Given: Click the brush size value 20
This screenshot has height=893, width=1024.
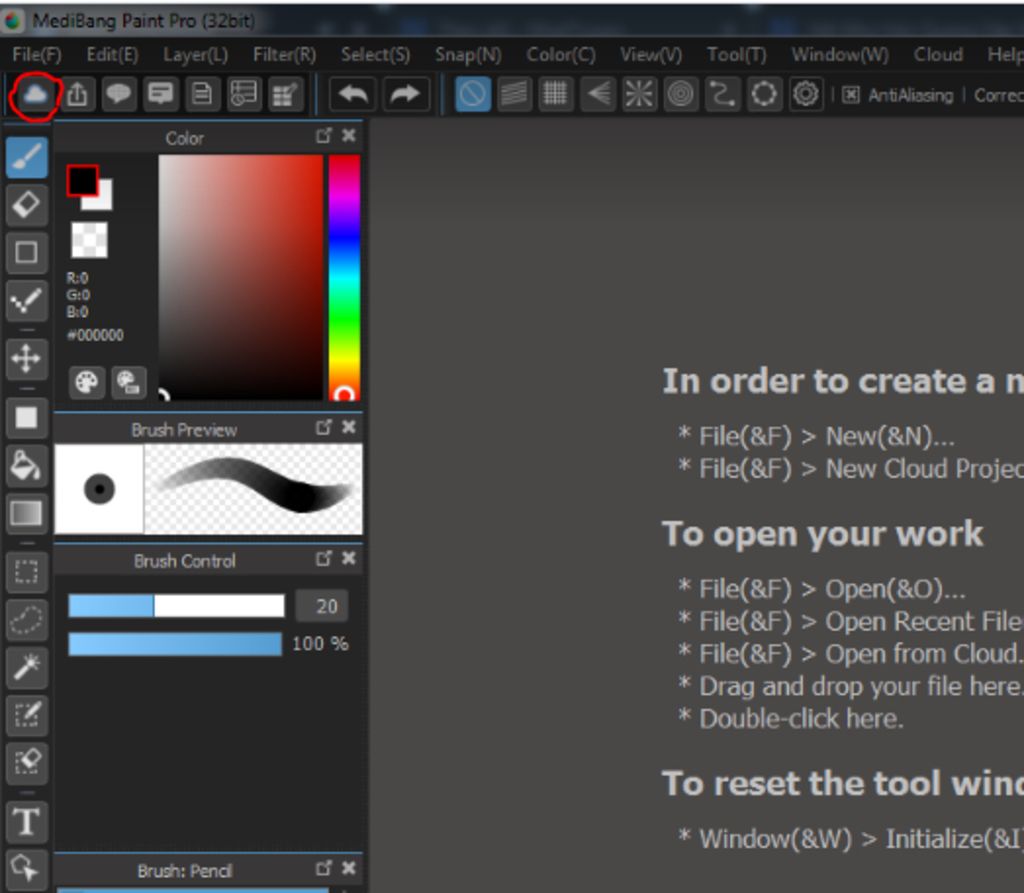Looking at the screenshot, I should [321, 606].
